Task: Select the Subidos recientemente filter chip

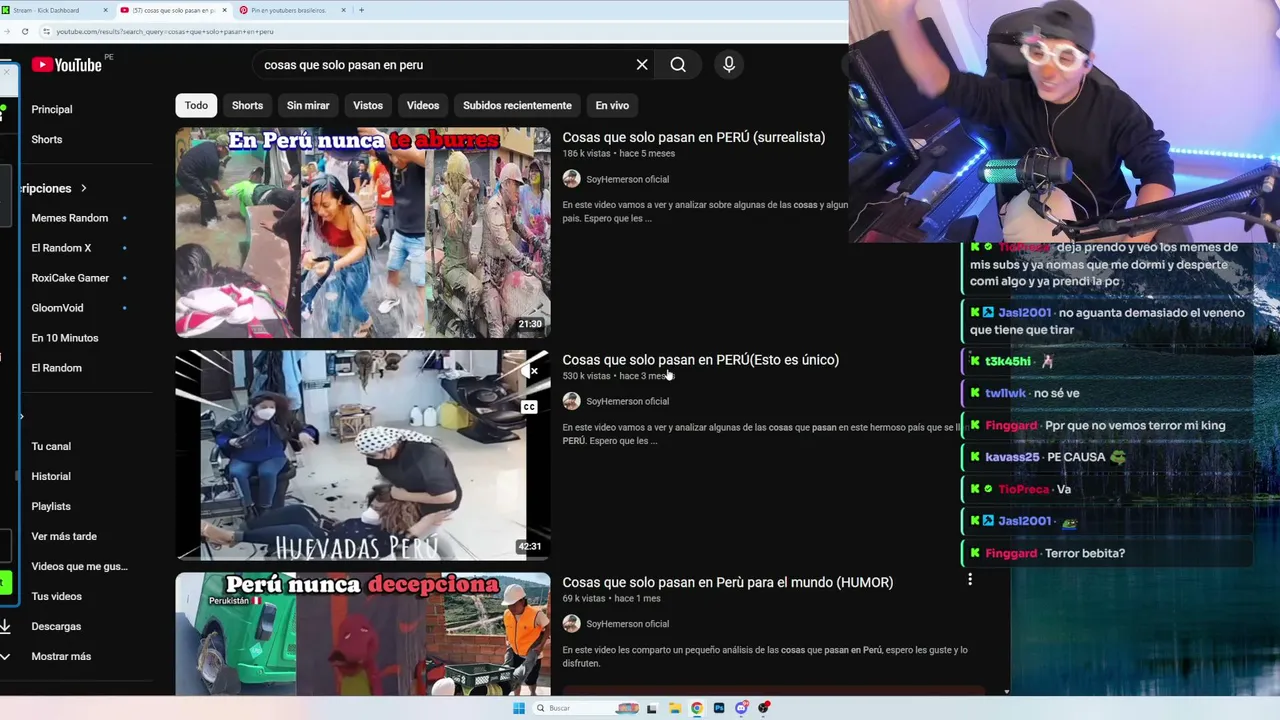Action: [517, 105]
